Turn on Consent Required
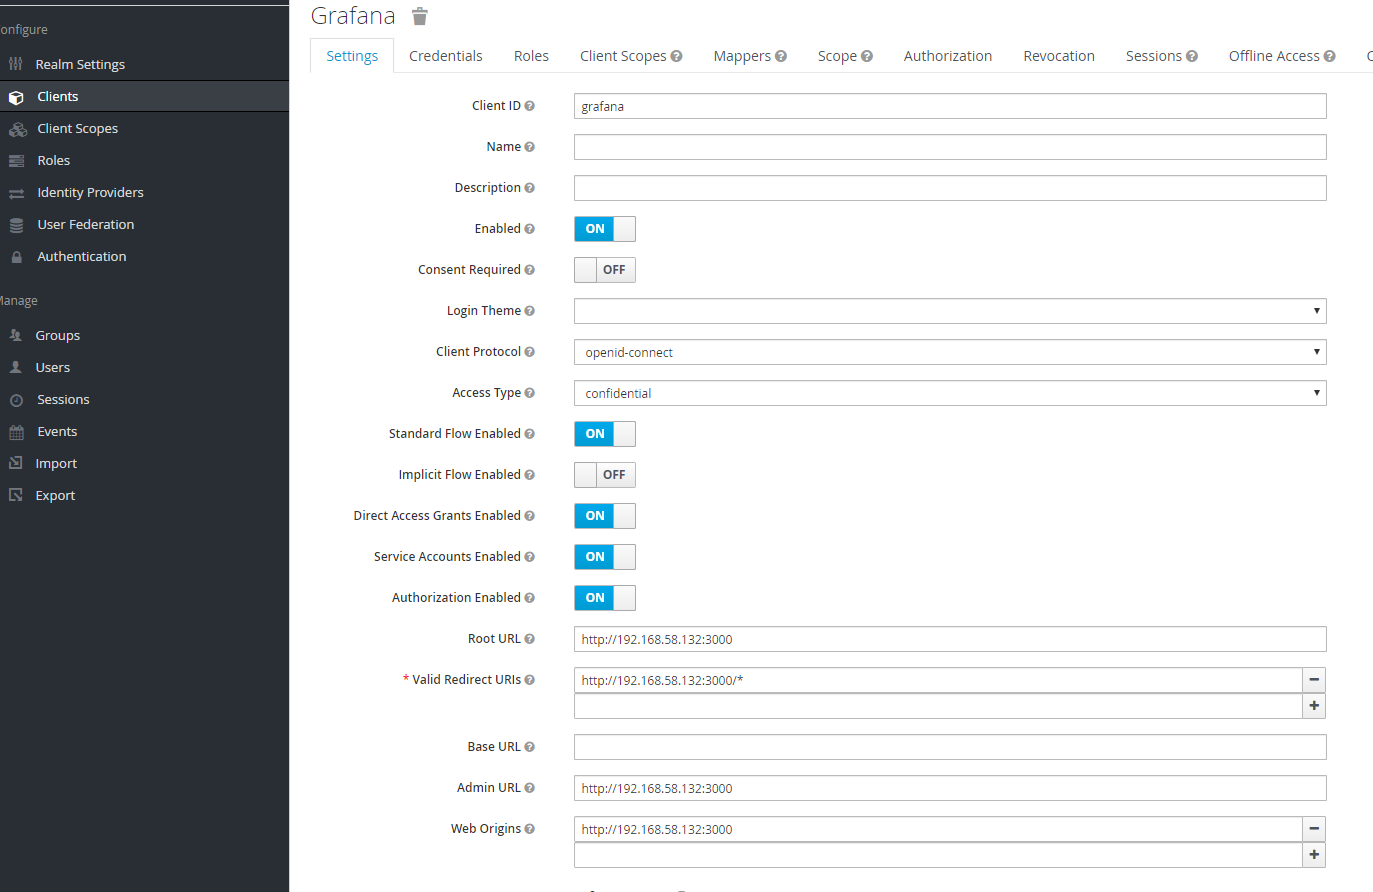 pos(604,269)
